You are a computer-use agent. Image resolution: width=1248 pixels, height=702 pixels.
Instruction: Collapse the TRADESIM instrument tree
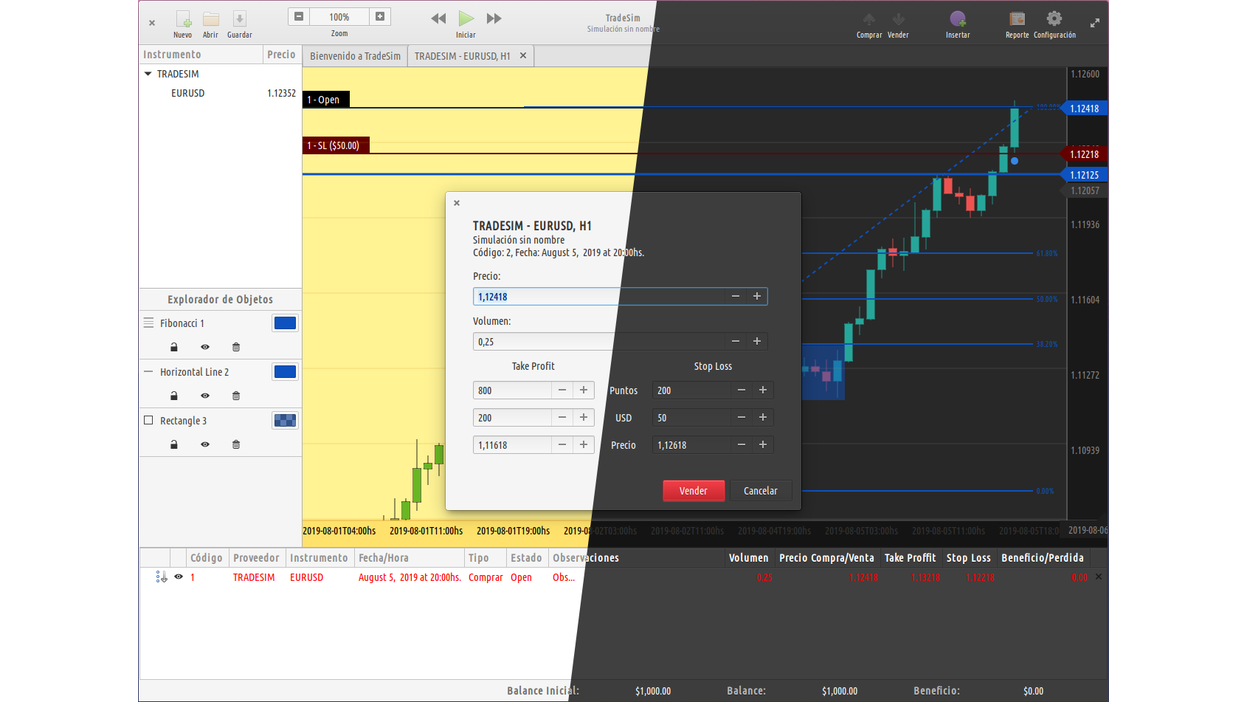[148, 74]
